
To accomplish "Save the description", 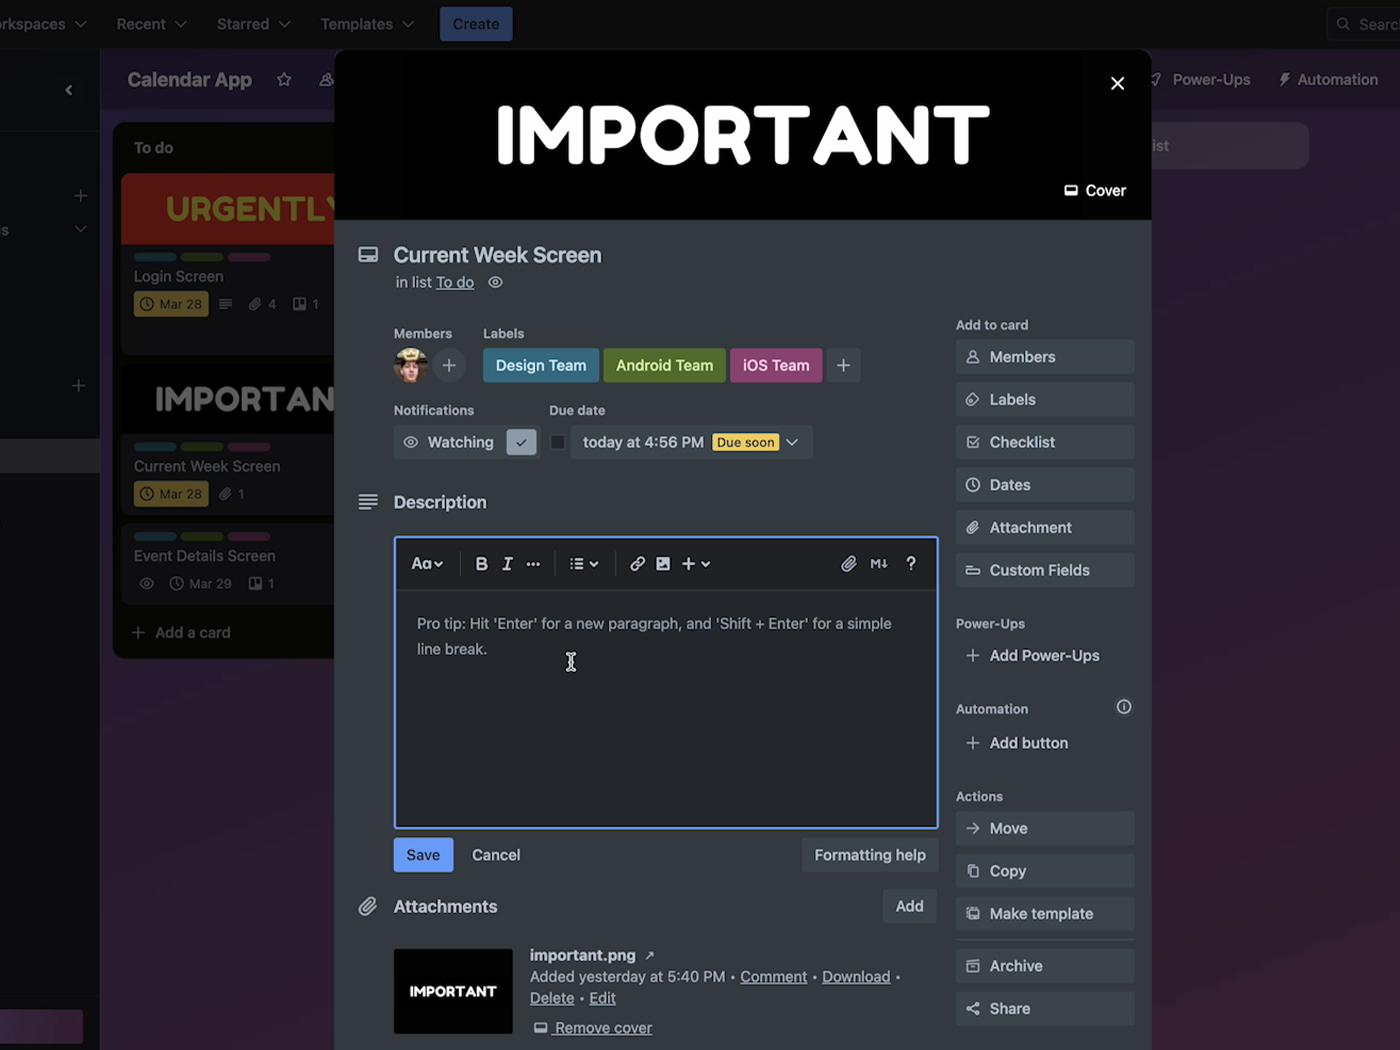I will pos(423,855).
